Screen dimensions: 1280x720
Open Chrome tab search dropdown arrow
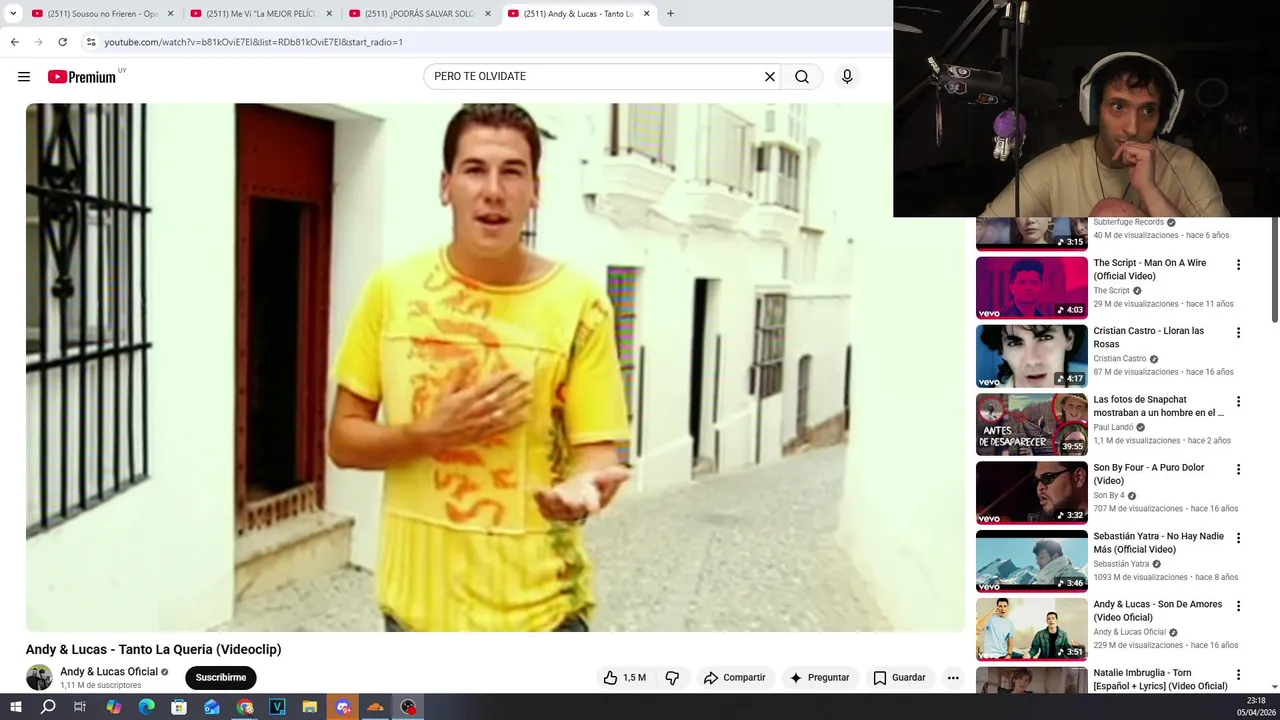point(13,14)
